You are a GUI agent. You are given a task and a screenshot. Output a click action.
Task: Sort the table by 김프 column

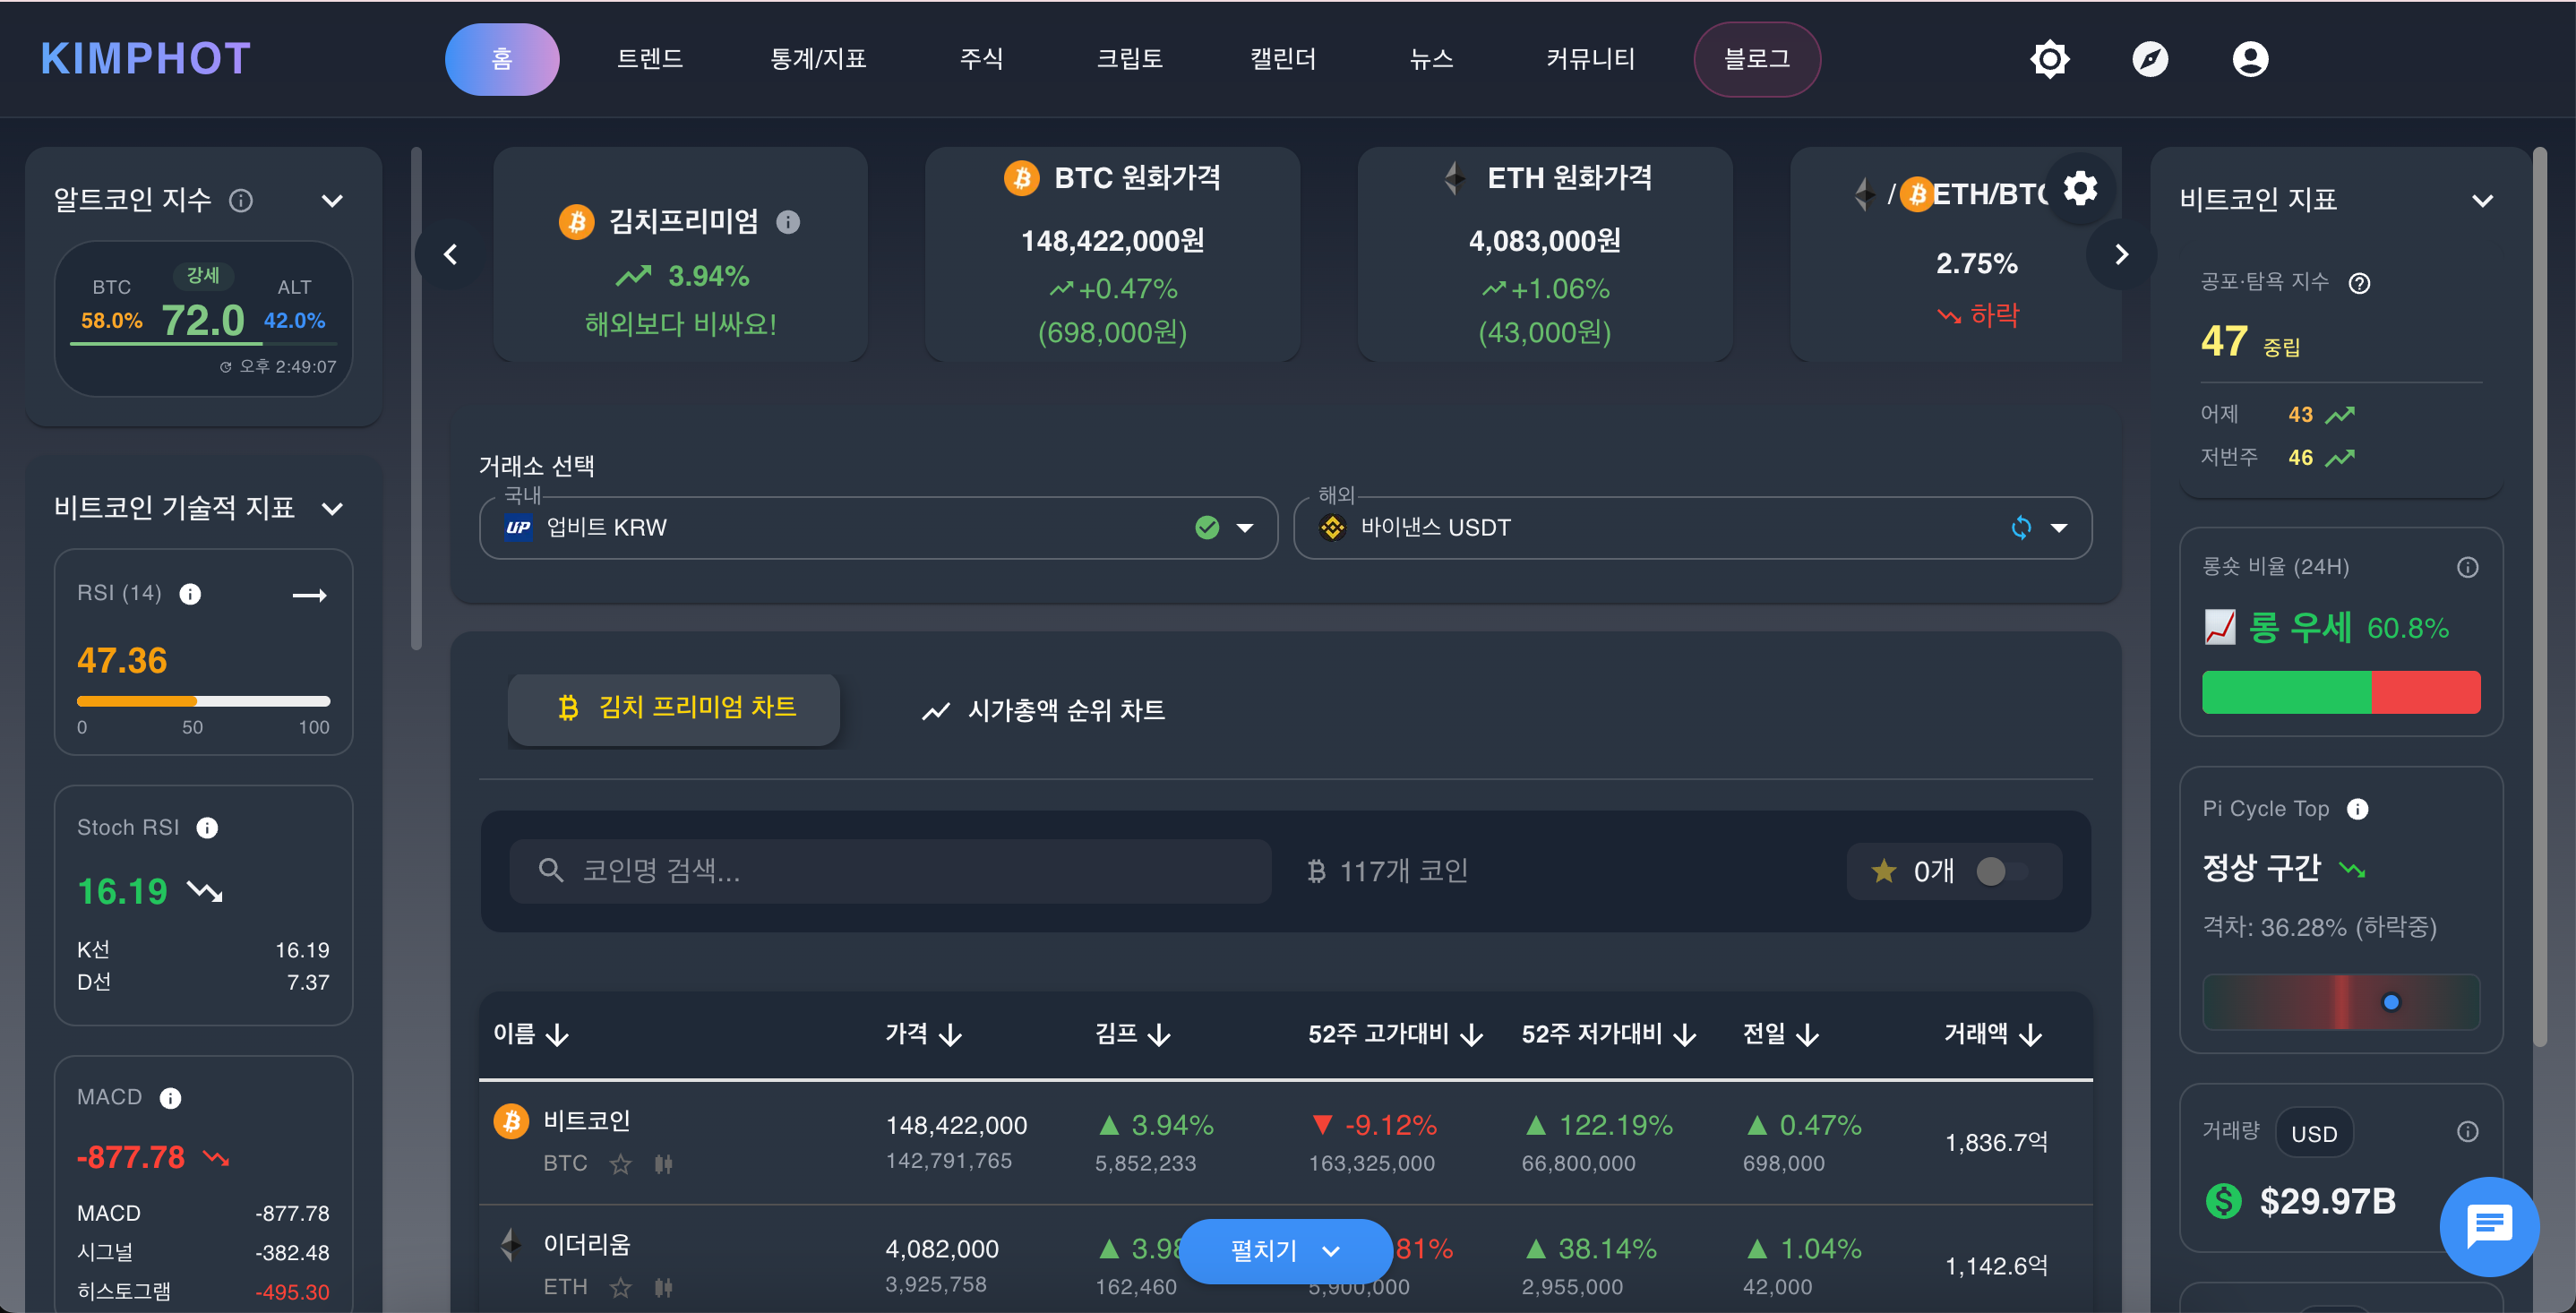pyautogui.click(x=1132, y=1034)
